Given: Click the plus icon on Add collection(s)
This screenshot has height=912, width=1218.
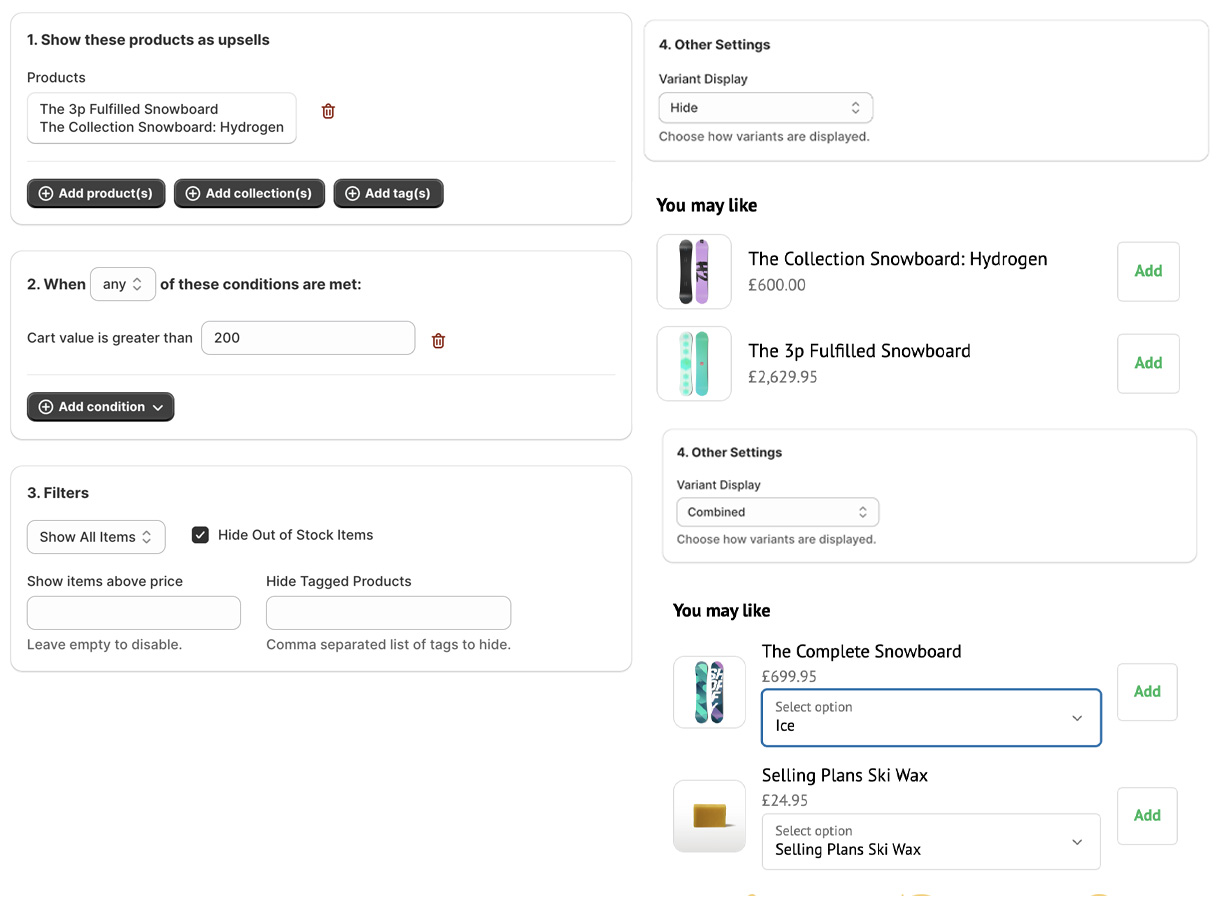Looking at the screenshot, I should click(193, 193).
